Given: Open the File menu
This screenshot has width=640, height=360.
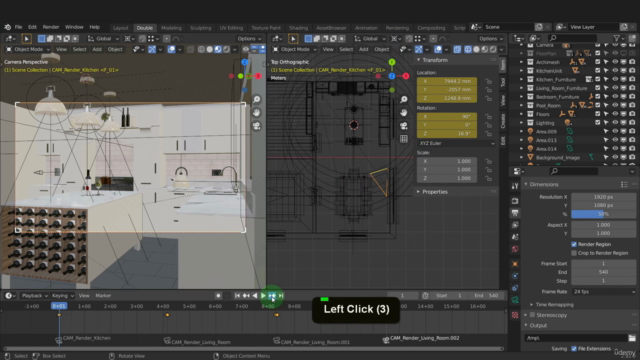Looking at the screenshot, I should 18,27.
